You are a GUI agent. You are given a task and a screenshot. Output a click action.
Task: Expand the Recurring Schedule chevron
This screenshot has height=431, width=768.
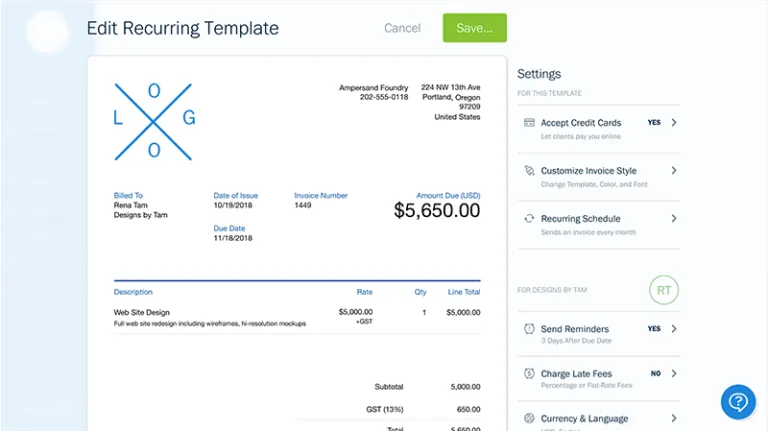(x=674, y=219)
